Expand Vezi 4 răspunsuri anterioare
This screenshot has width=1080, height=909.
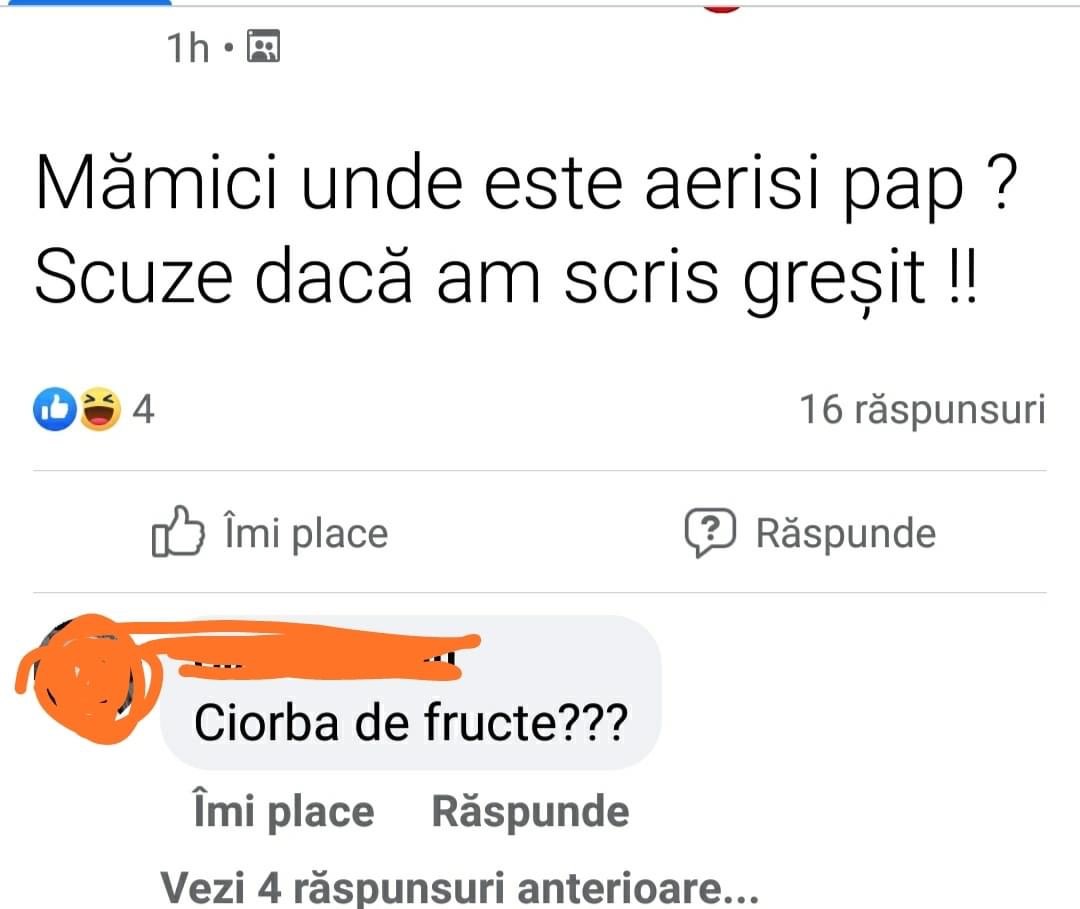tap(459, 887)
